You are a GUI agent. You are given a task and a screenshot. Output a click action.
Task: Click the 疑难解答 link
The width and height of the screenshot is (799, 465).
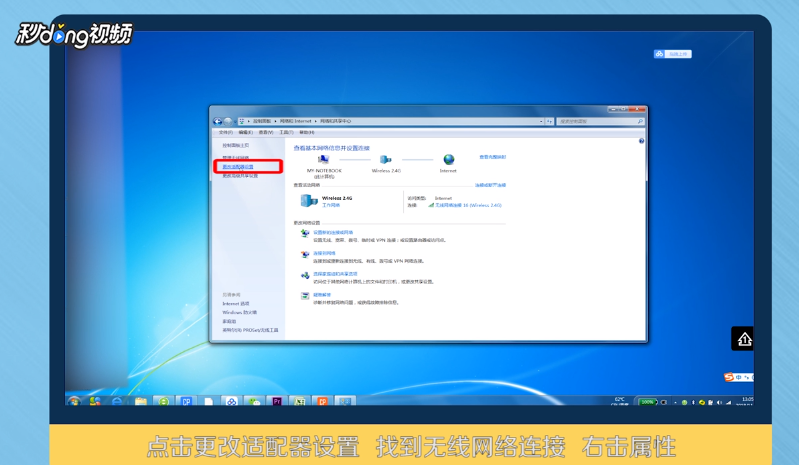click(x=322, y=295)
